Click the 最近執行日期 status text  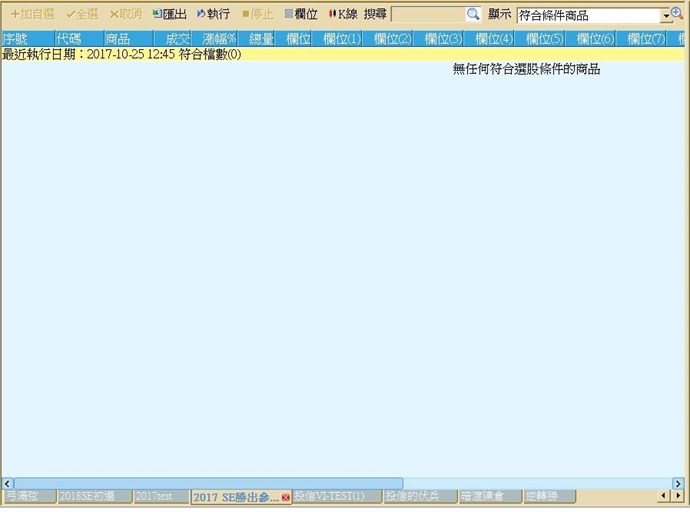(x=122, y=55)
